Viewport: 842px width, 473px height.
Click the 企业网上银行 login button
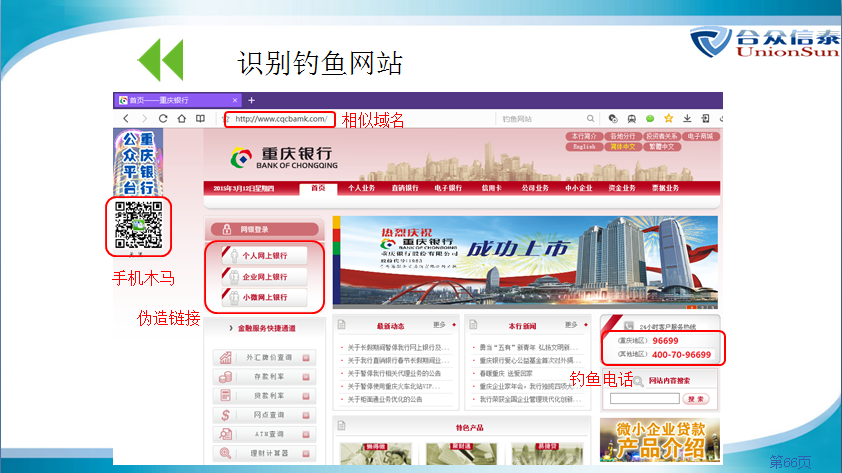click(x=264, y=276)
